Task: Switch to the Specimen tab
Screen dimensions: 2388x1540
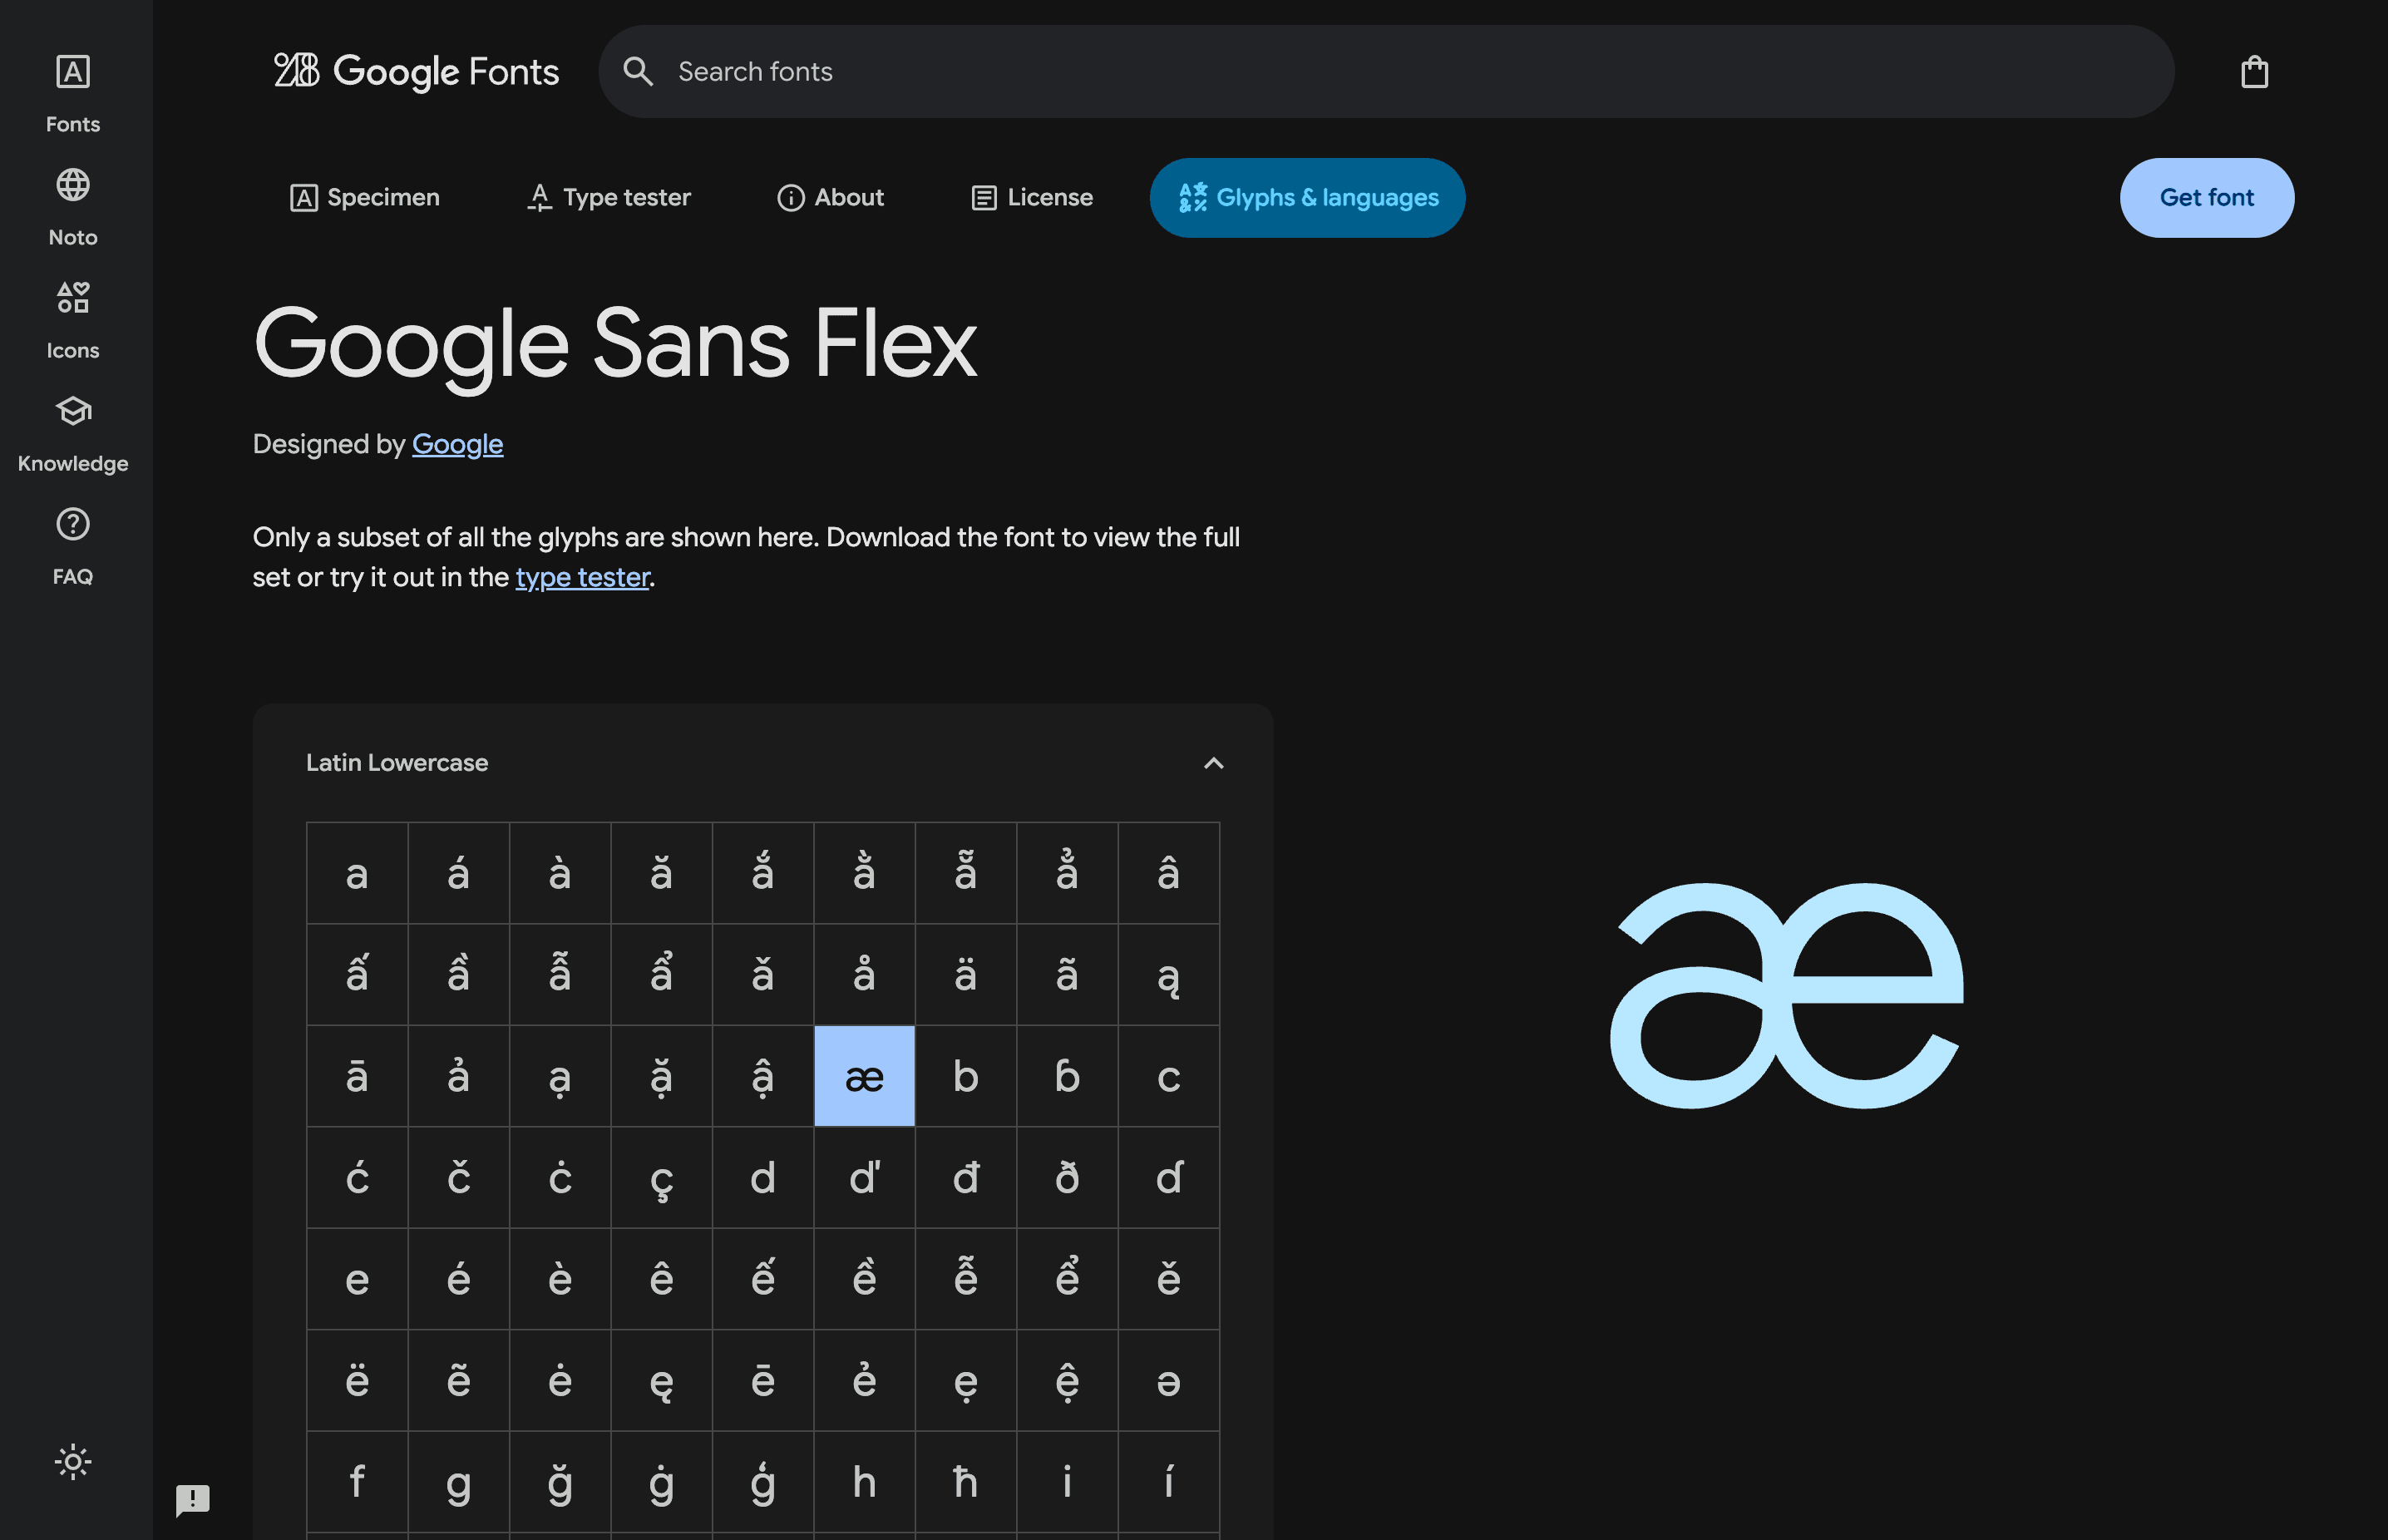Action: coord(365,198)
